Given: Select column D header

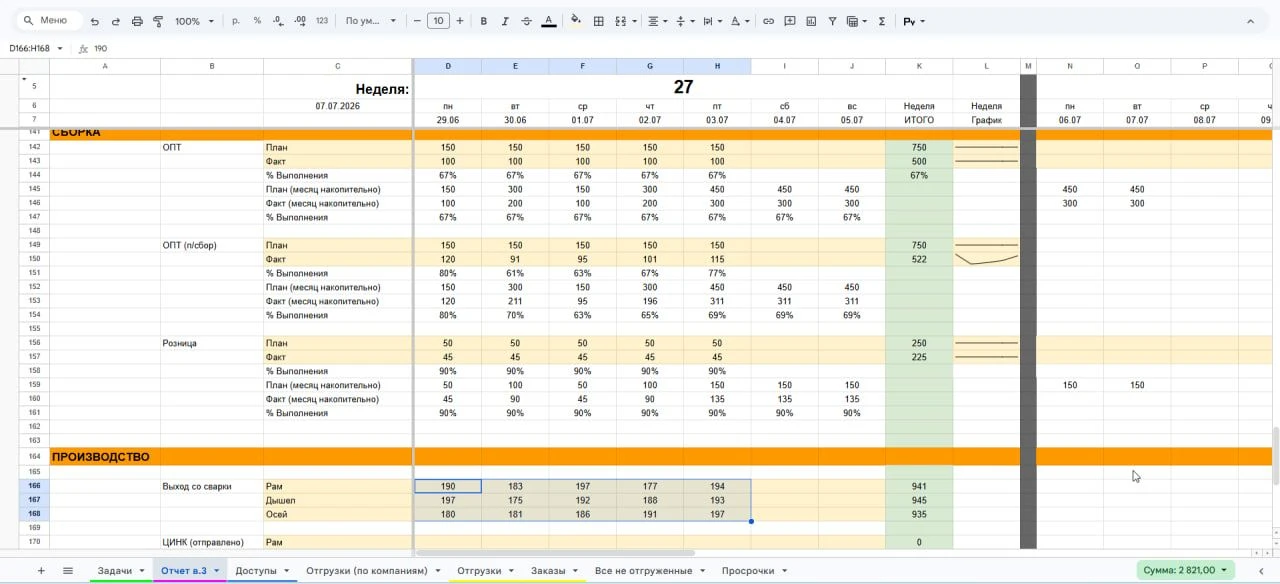Looking at the screenshot, I should pyautogui.click(x=448, y=66).
